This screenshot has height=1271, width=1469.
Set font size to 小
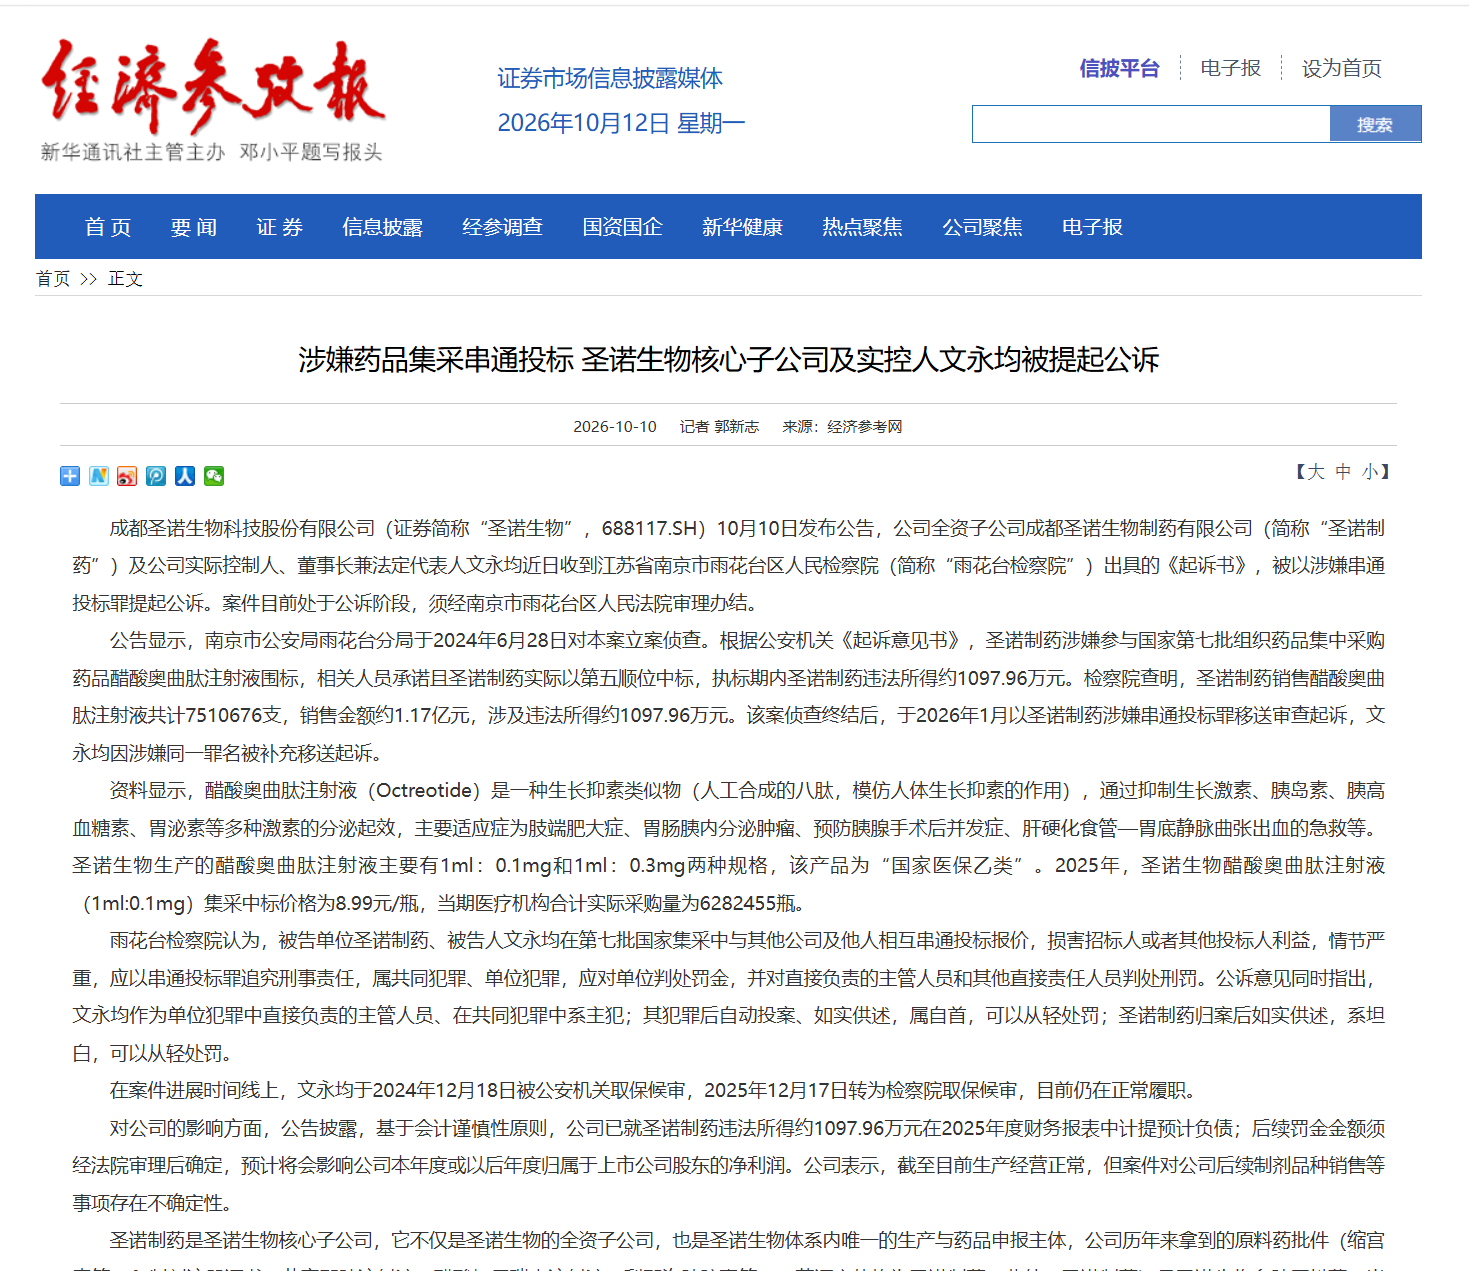pos(1370,472)
